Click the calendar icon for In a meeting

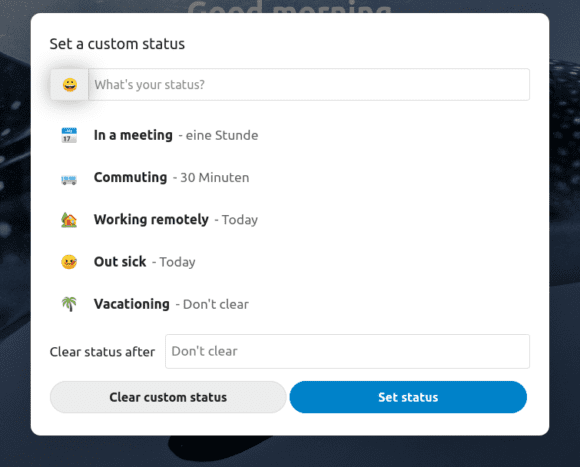[69, 135]
